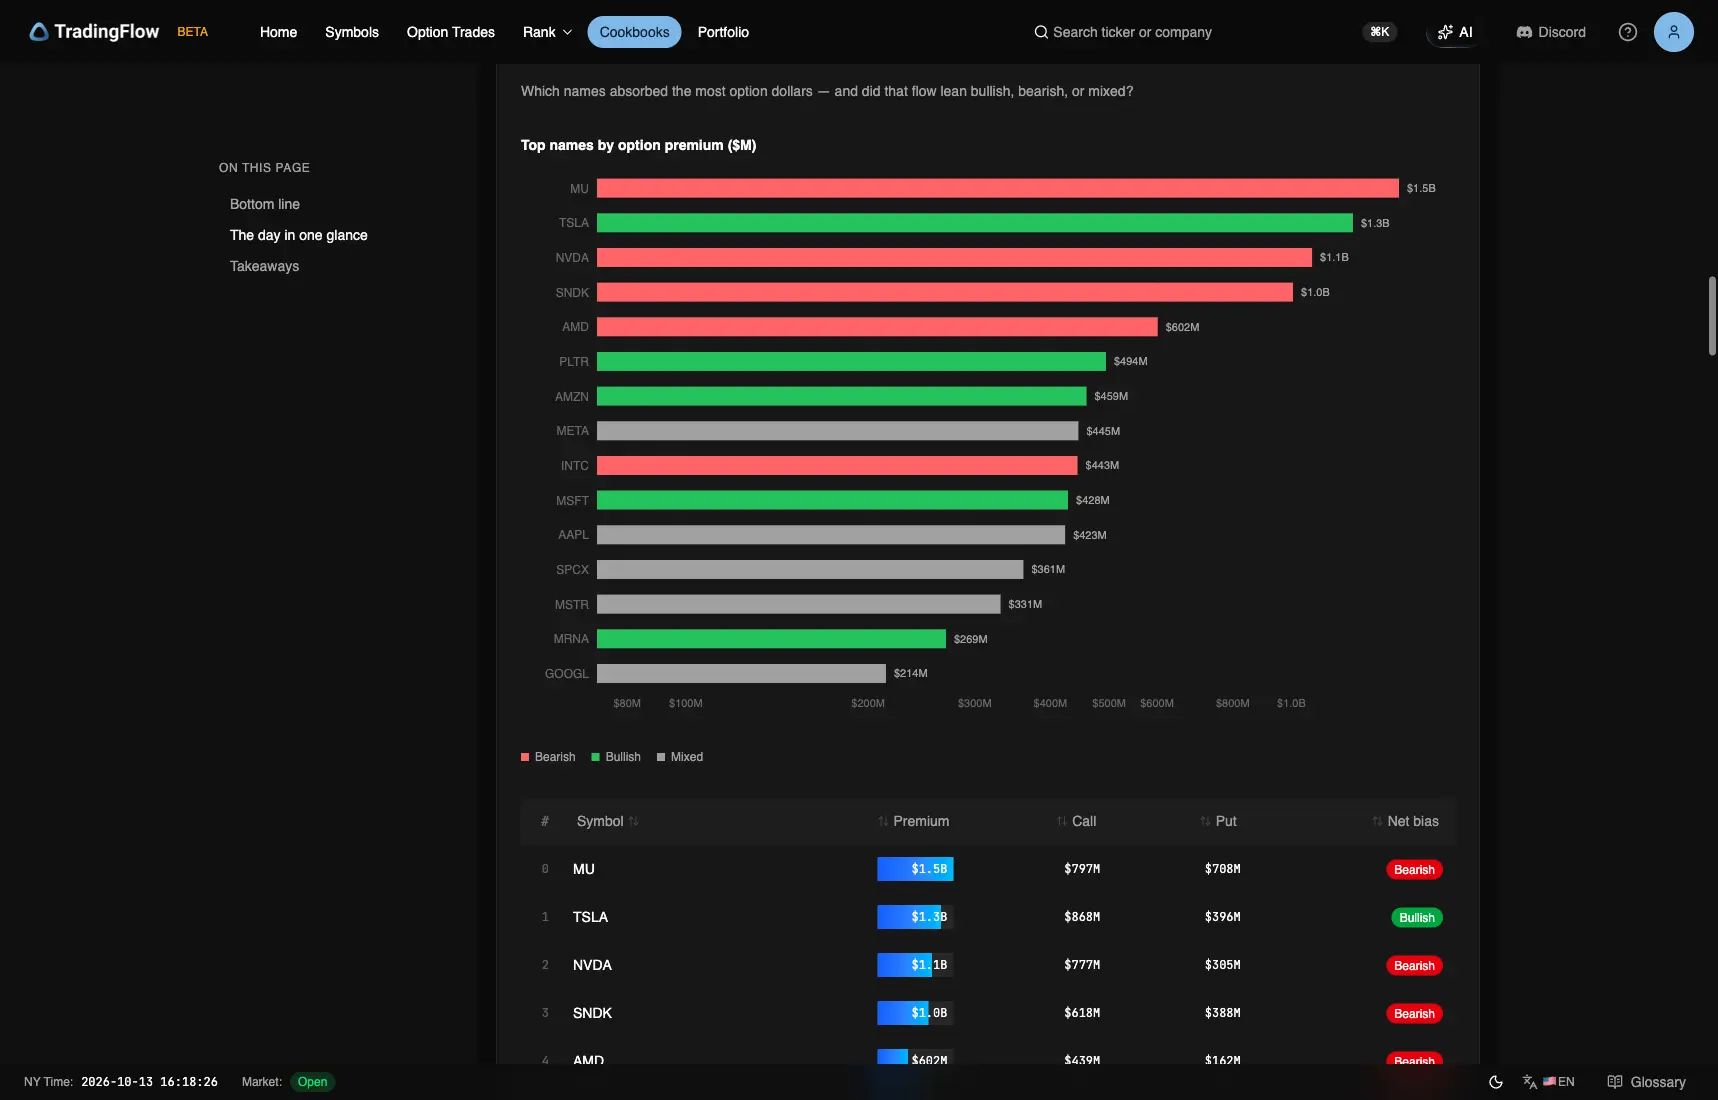
Task: Click the search magnifier icon
Action: 1041,32
